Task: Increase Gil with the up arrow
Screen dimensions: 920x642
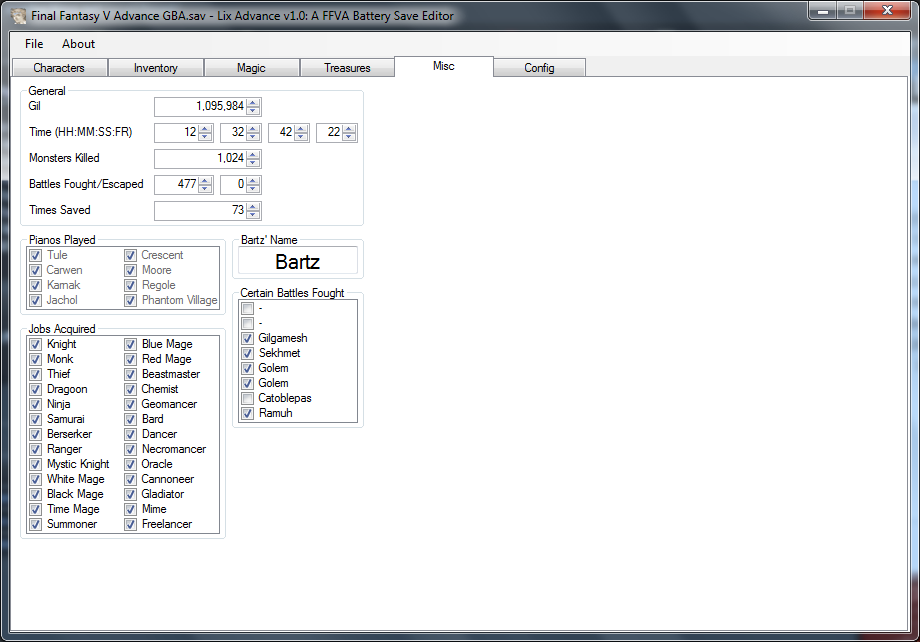Action: [253, 103]
